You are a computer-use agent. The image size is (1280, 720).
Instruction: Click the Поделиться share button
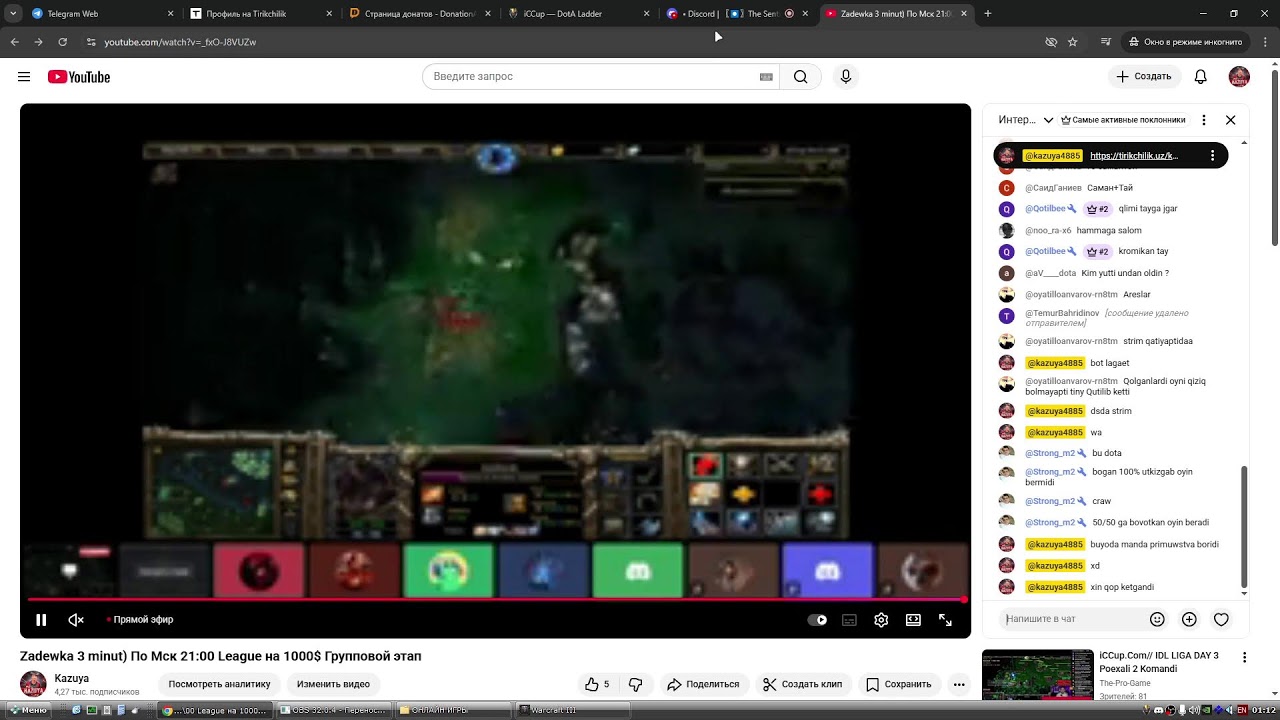703,684
